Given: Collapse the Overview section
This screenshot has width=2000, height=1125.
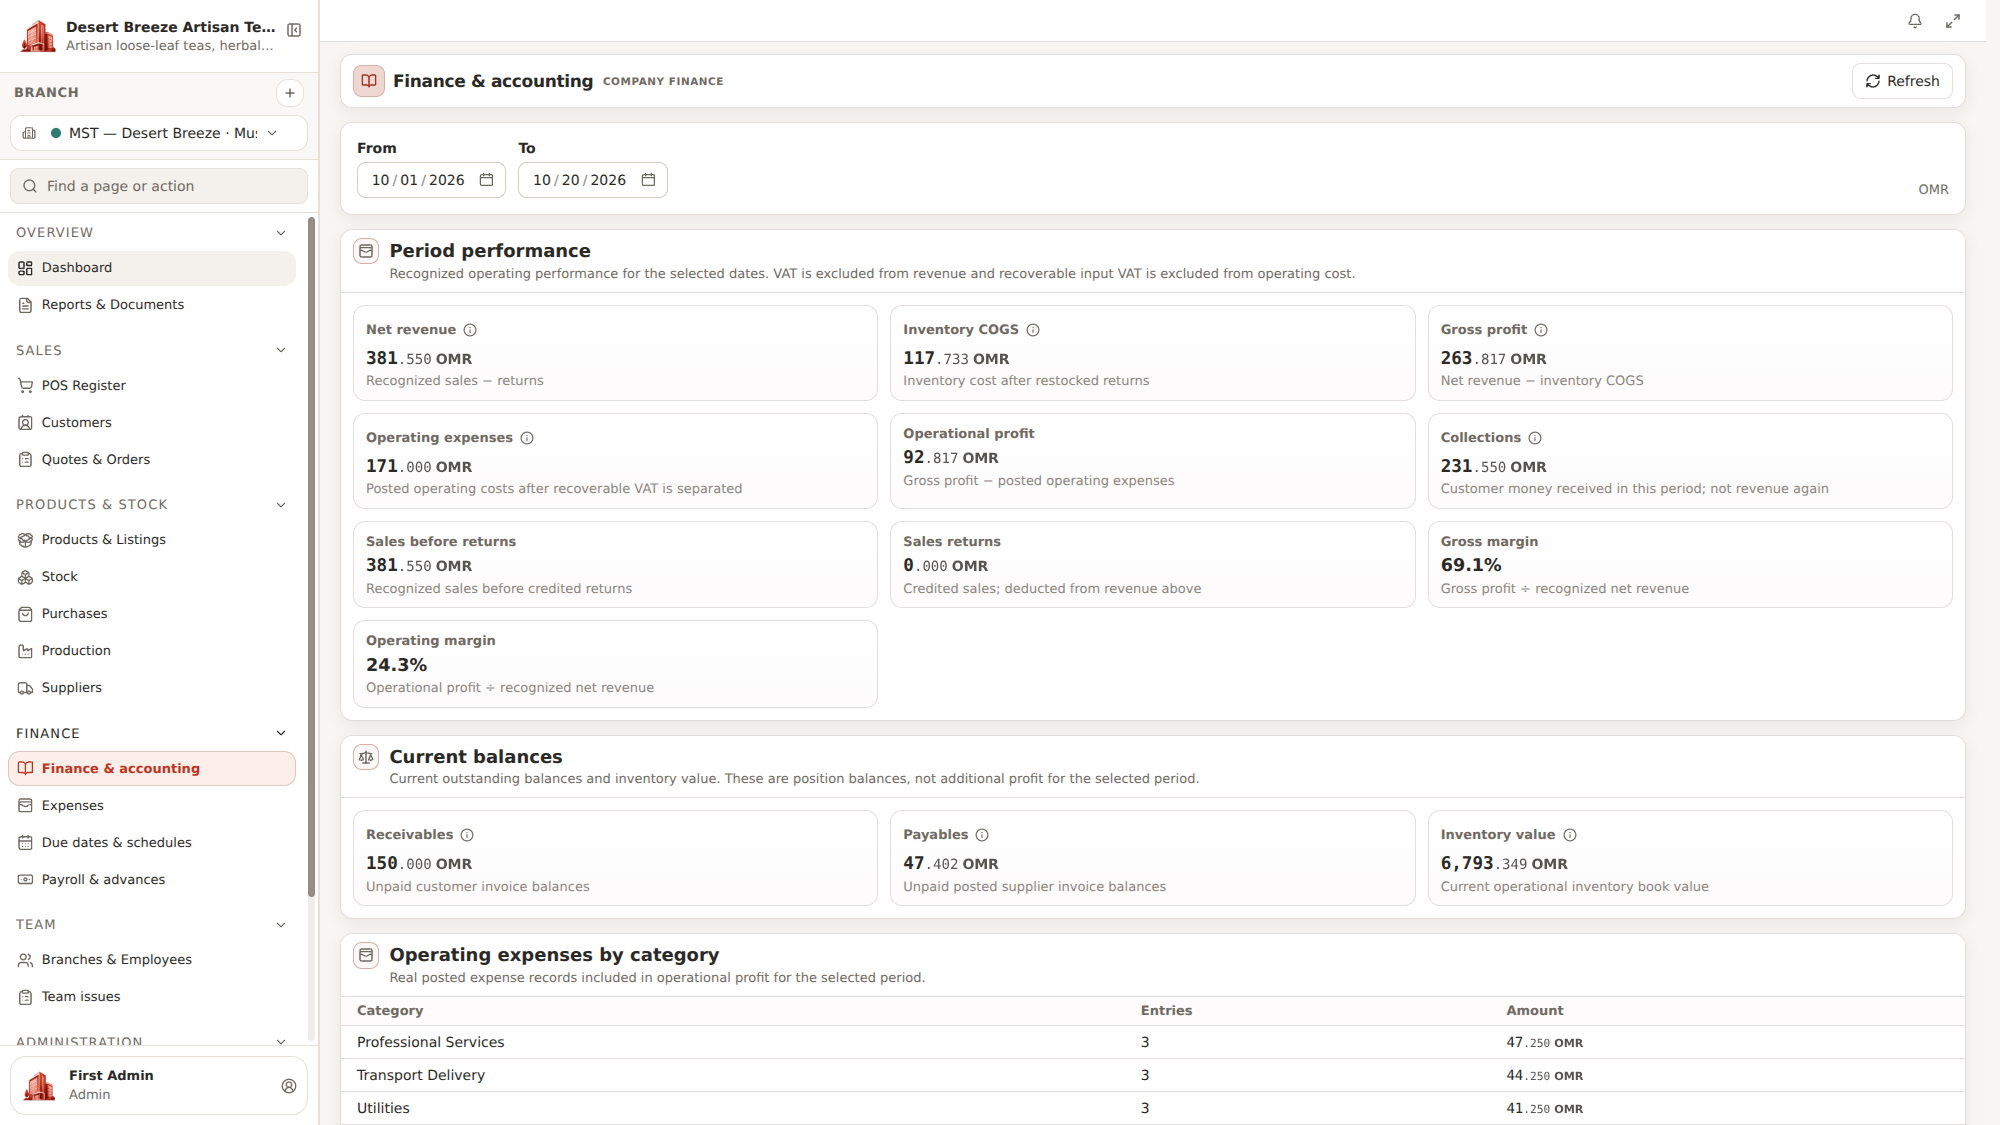Looking at the screenshot, I should [x=281, y=233].
